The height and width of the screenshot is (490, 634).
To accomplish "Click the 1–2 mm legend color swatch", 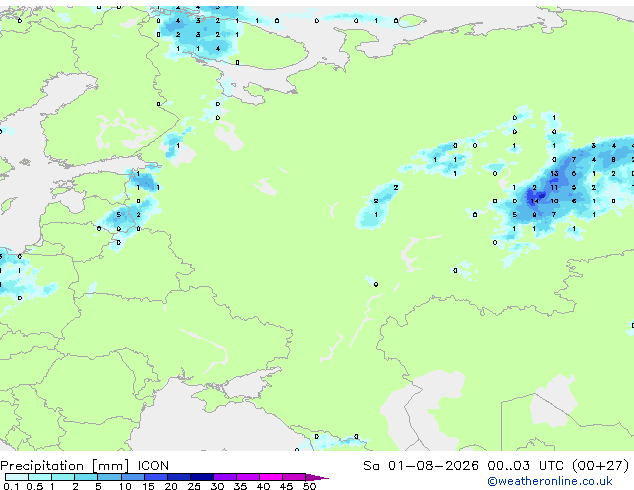I will point(63,477).
